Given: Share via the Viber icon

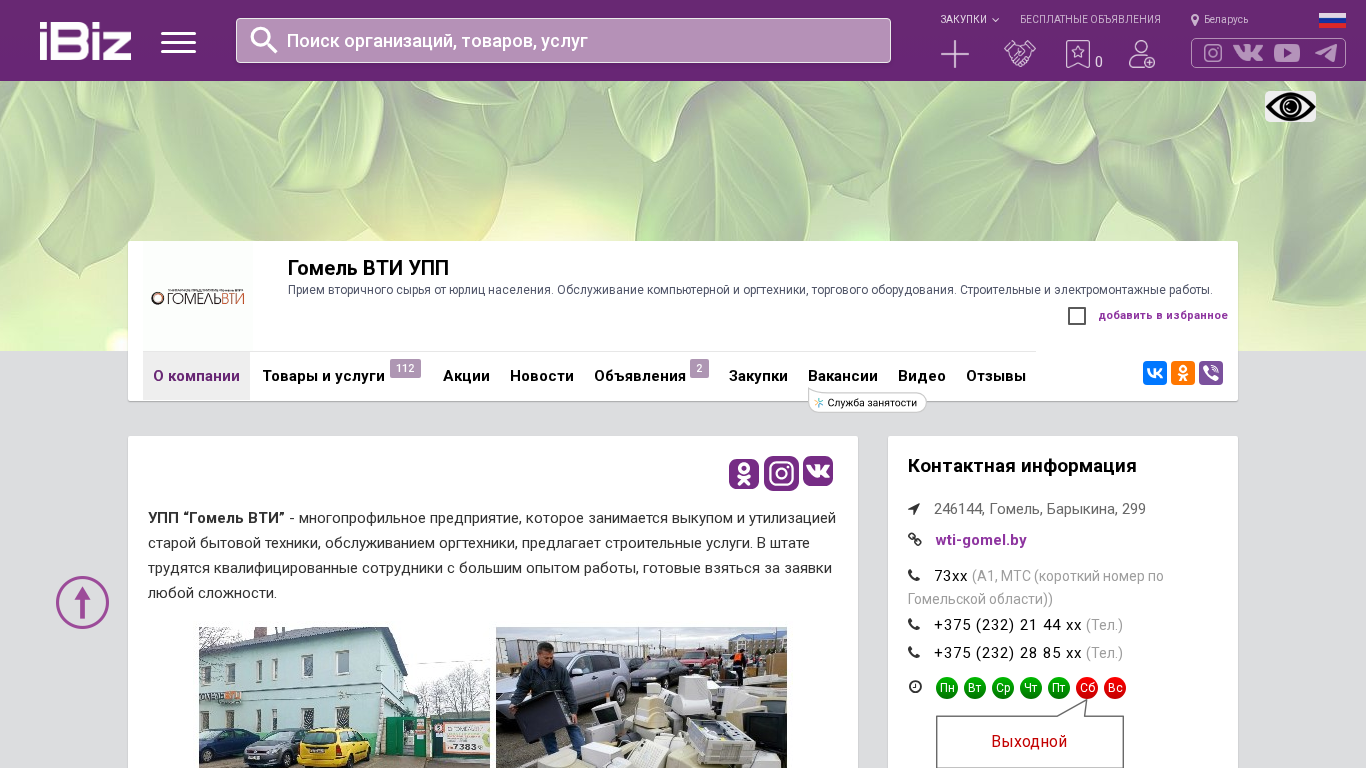Looking at the screenshot, I should (x=1211, y=373).
